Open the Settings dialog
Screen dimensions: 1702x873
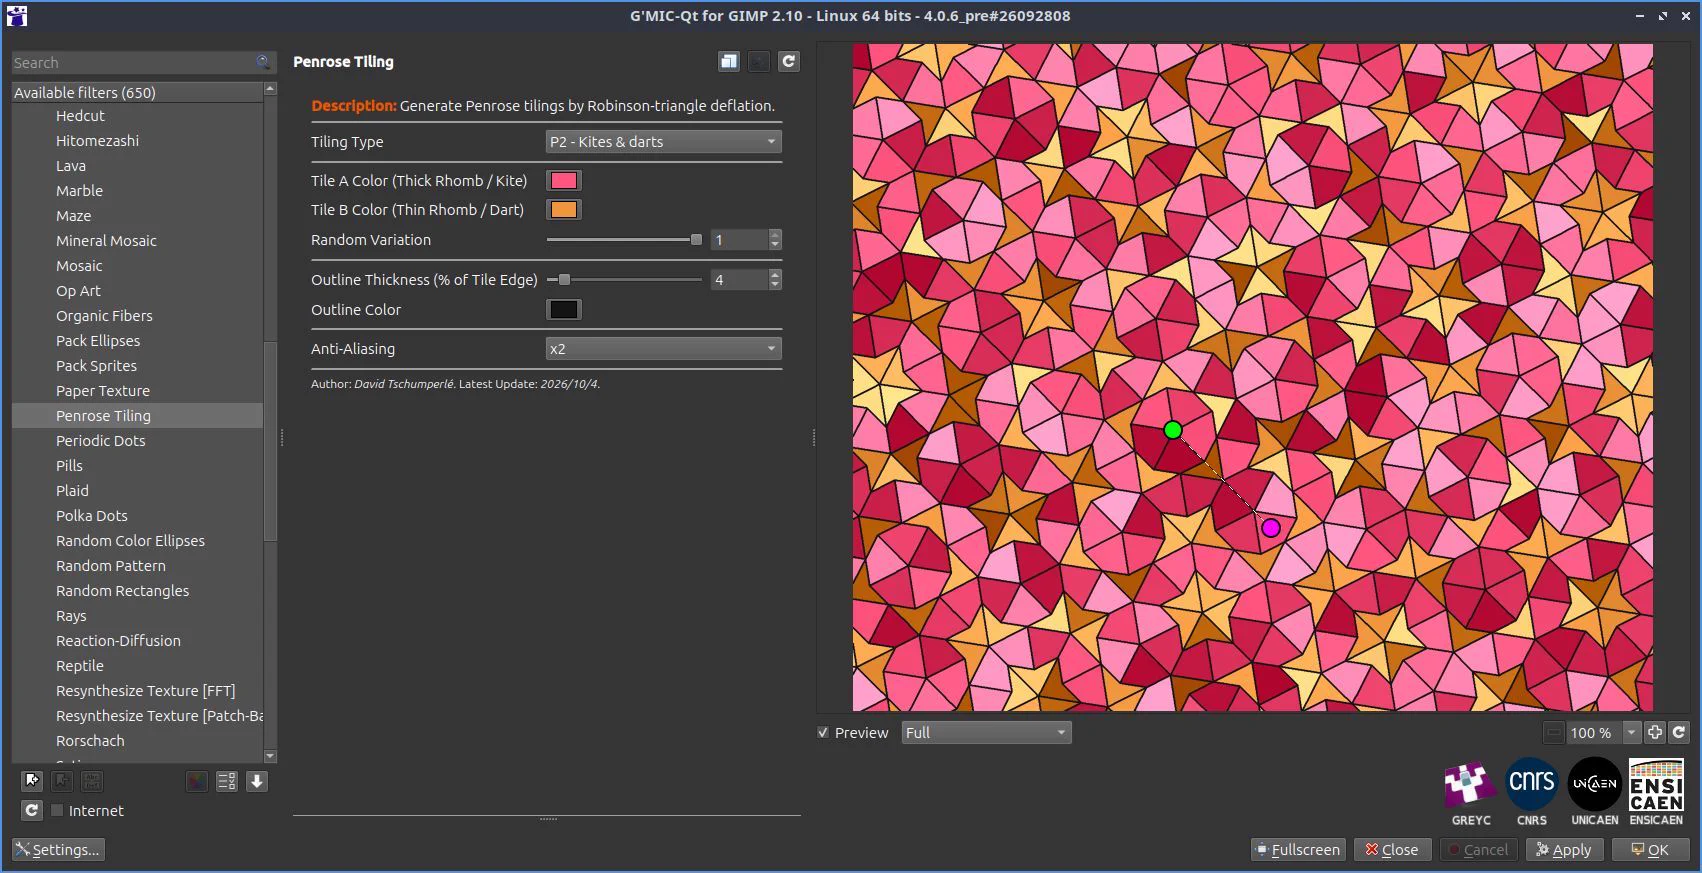(58, 849)
